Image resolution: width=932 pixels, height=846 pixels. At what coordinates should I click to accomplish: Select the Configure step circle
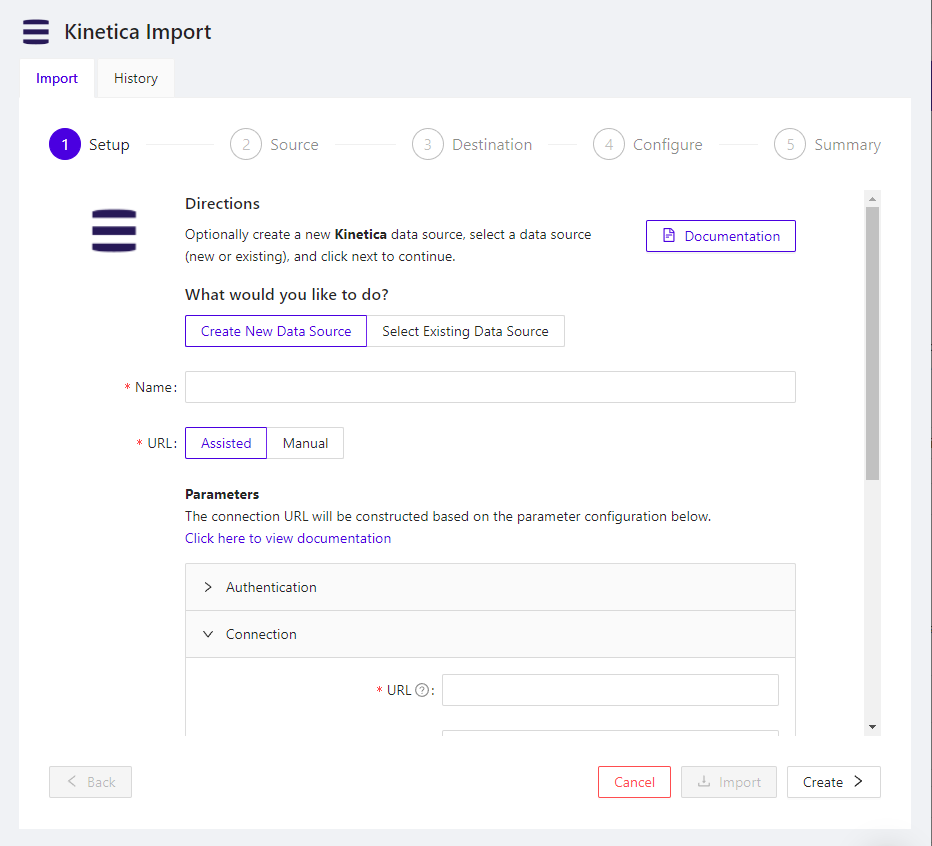click(x=609, y=144)
